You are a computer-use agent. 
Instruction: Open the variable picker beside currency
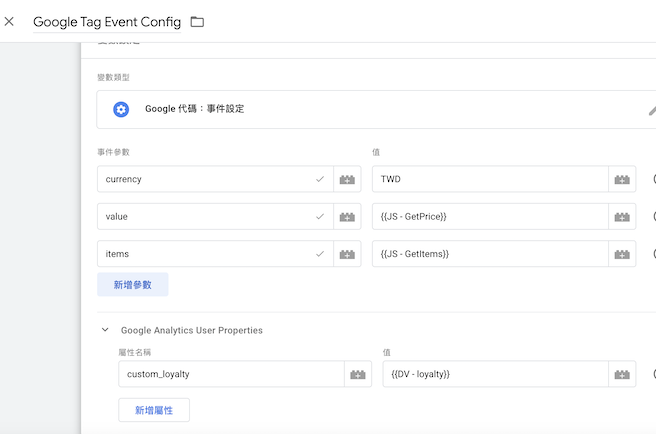pos(347,180)
